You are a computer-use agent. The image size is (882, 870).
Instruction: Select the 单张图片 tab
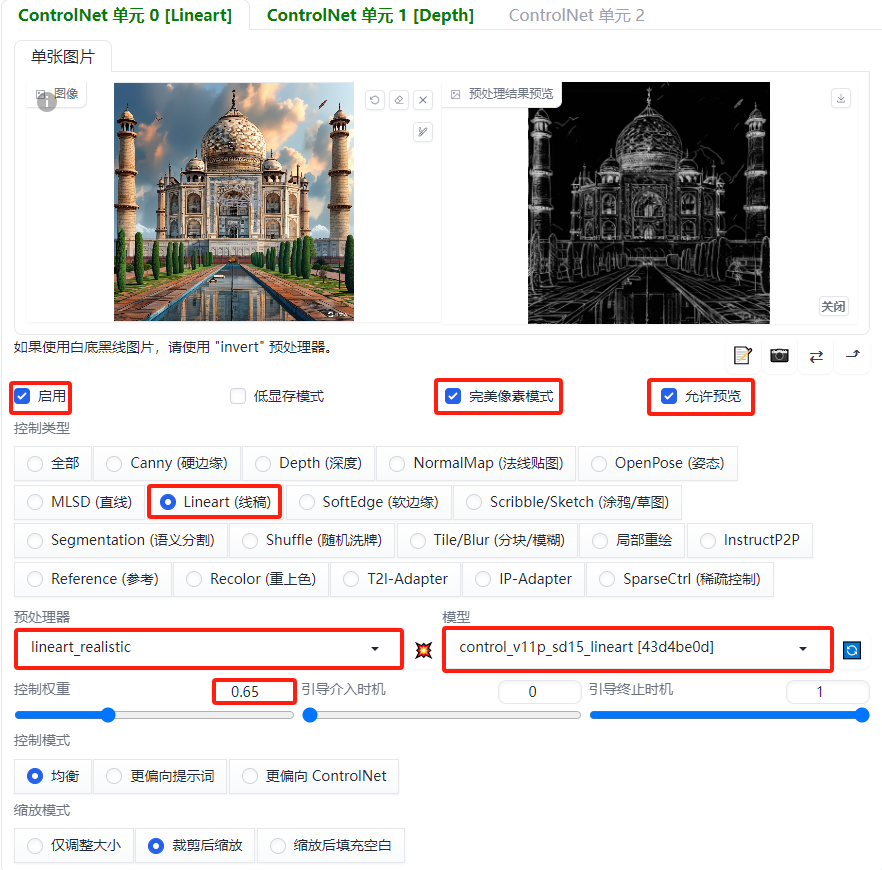(x=62, y=57)
